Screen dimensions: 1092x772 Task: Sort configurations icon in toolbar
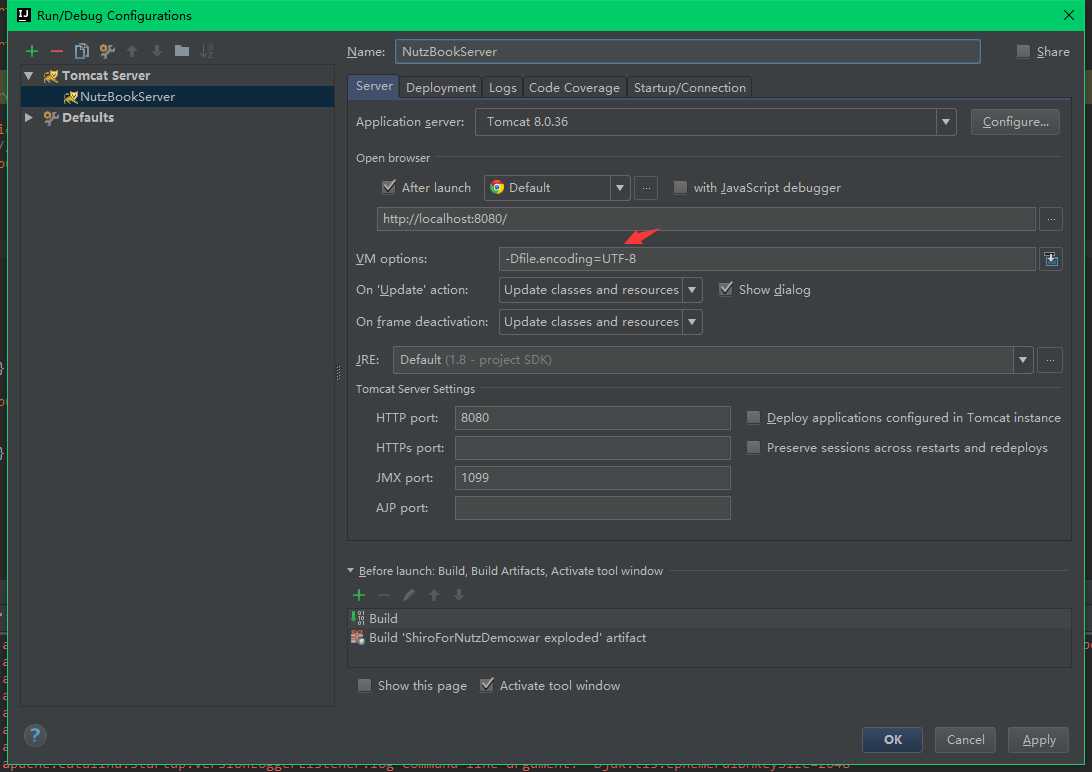[207, 51]
